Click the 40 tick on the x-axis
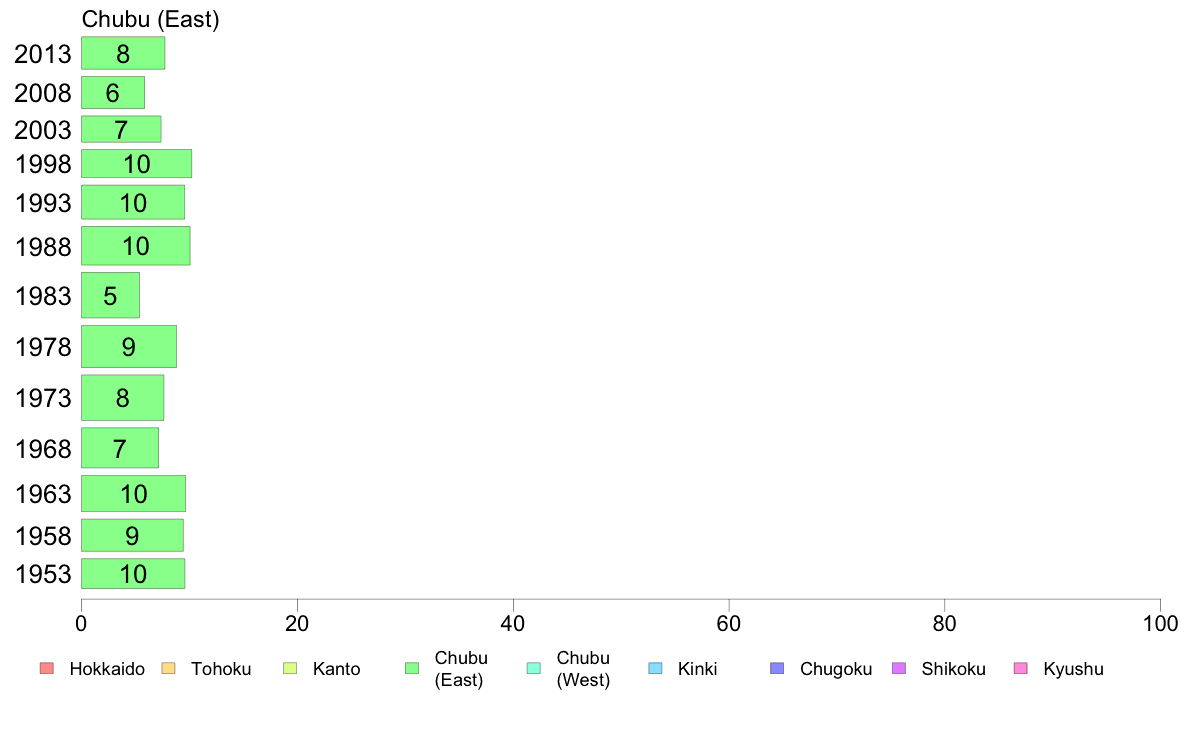 513,624
